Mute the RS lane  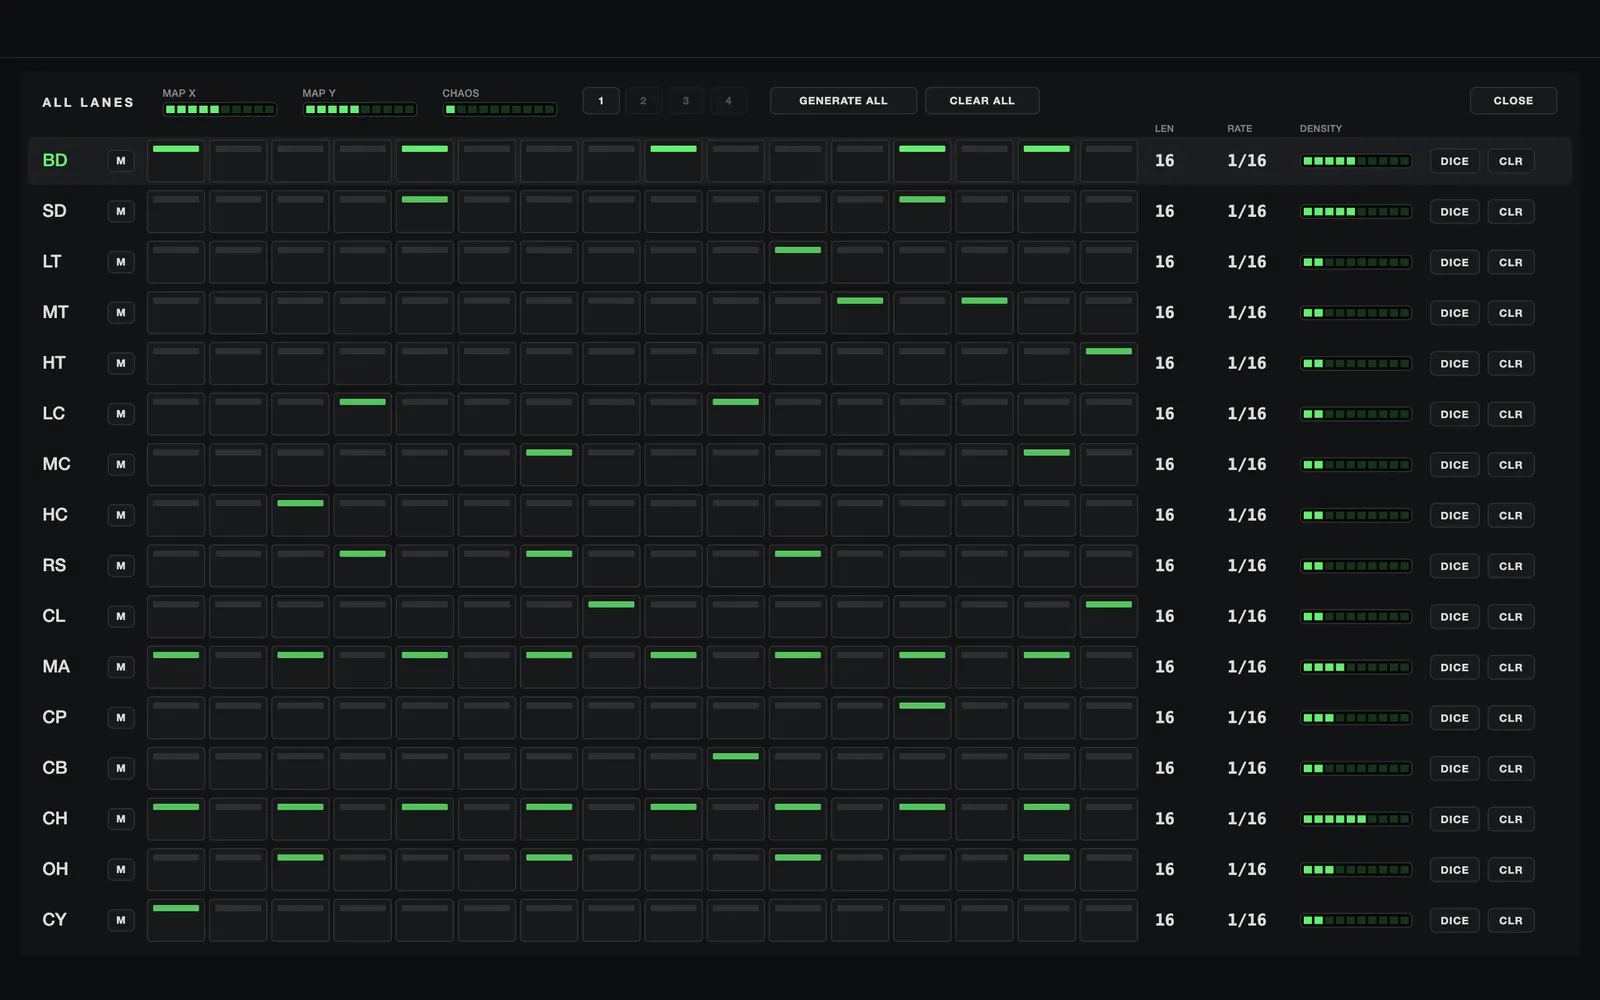coord(121,566)
